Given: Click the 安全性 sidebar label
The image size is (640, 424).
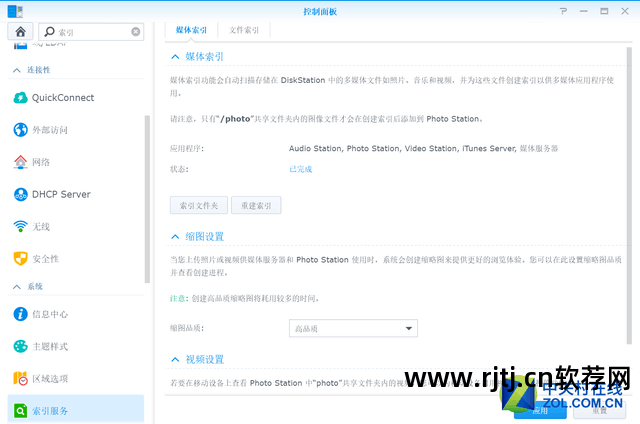Looking at the screenshot, I should click(45, 258).
